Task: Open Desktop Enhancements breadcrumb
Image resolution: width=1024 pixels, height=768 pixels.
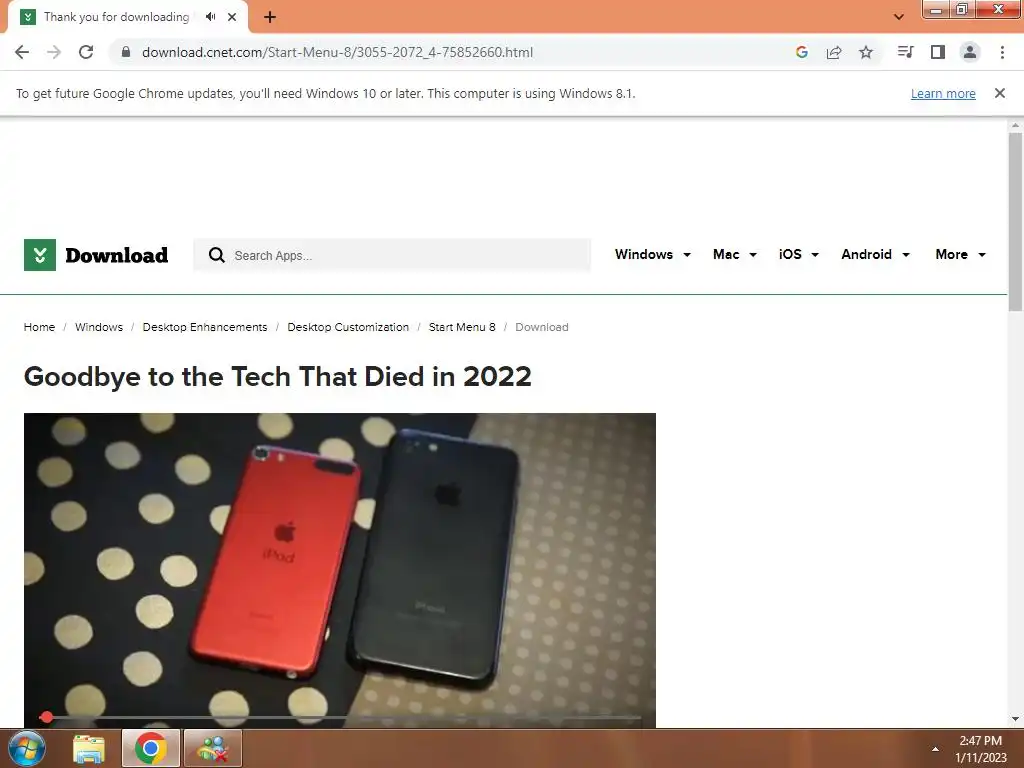Action: [x=205, y=327]
